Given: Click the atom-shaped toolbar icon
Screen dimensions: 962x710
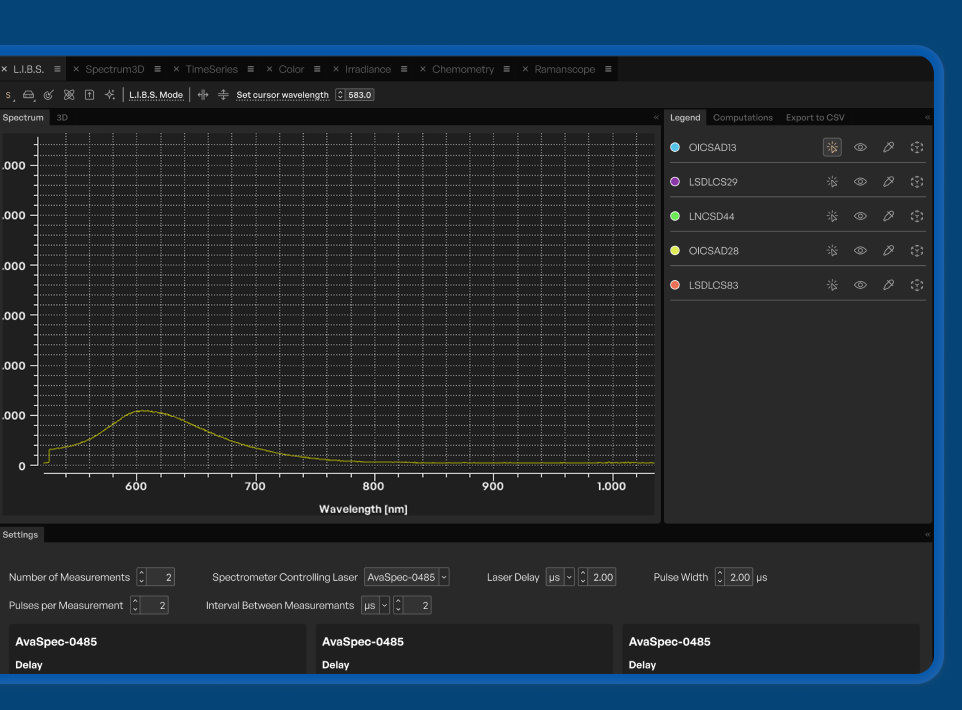Looking at the screenshot, I should (68, 95).
